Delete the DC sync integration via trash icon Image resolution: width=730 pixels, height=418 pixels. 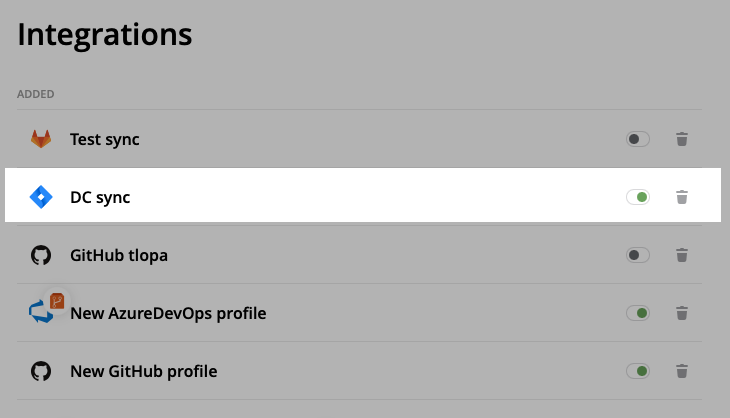[x=682, y=197]
